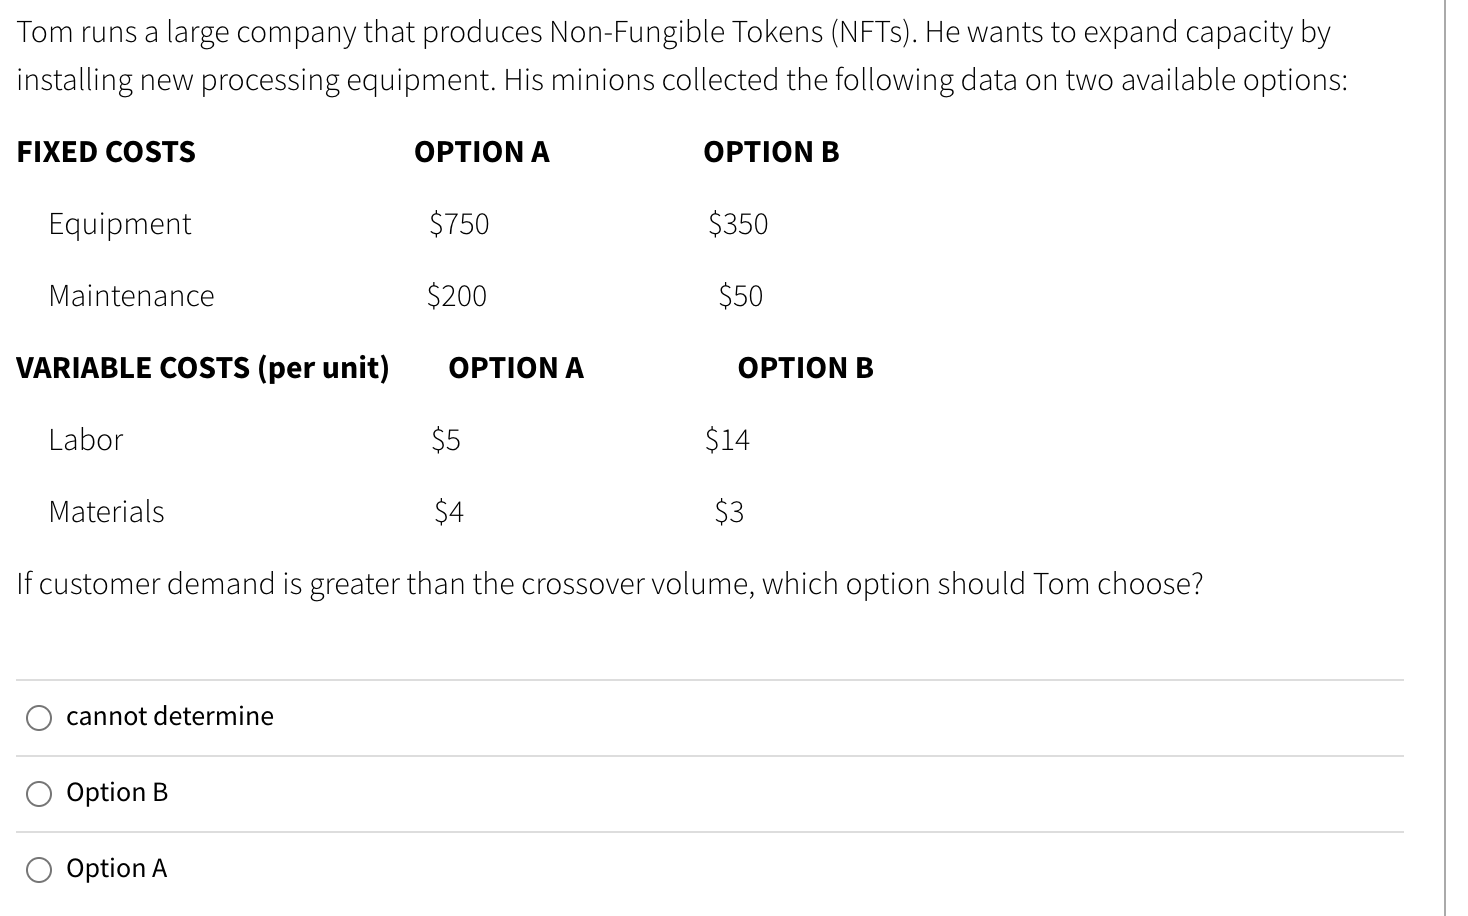Screen dimensions: 1468x916
Task: Click the "OPTION B" header in fixed costs row
Action: 771,152
